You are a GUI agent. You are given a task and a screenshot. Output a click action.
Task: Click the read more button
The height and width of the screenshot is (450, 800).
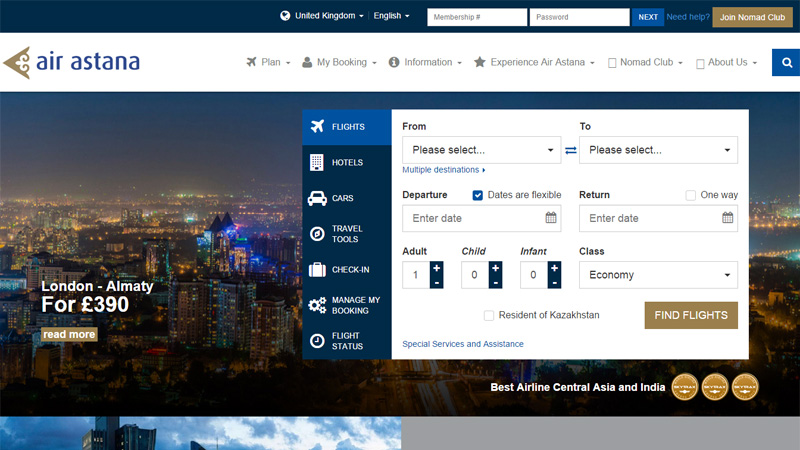(69, 334)
